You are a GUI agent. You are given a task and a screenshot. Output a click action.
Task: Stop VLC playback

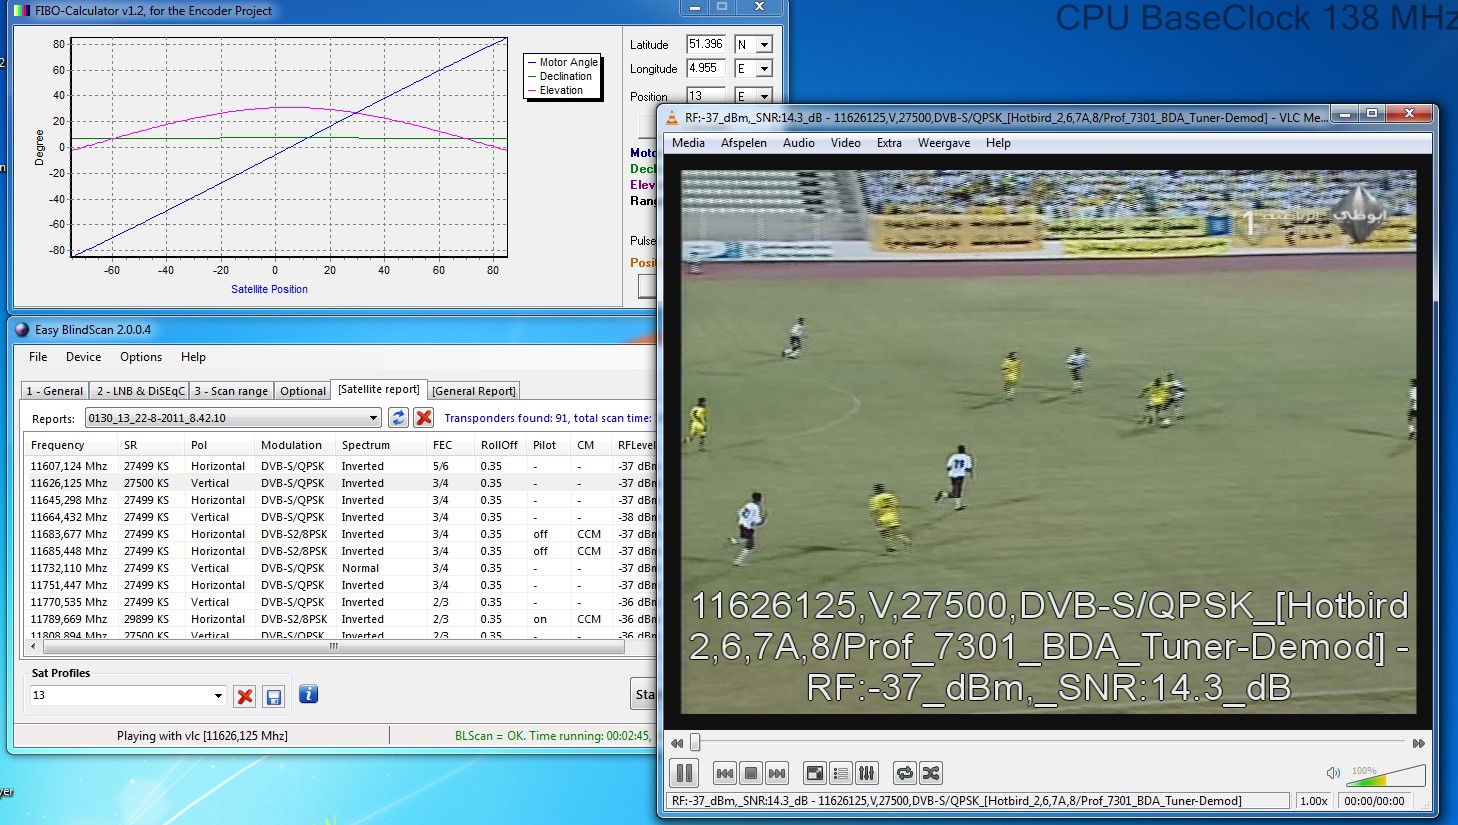click(751, 773)
